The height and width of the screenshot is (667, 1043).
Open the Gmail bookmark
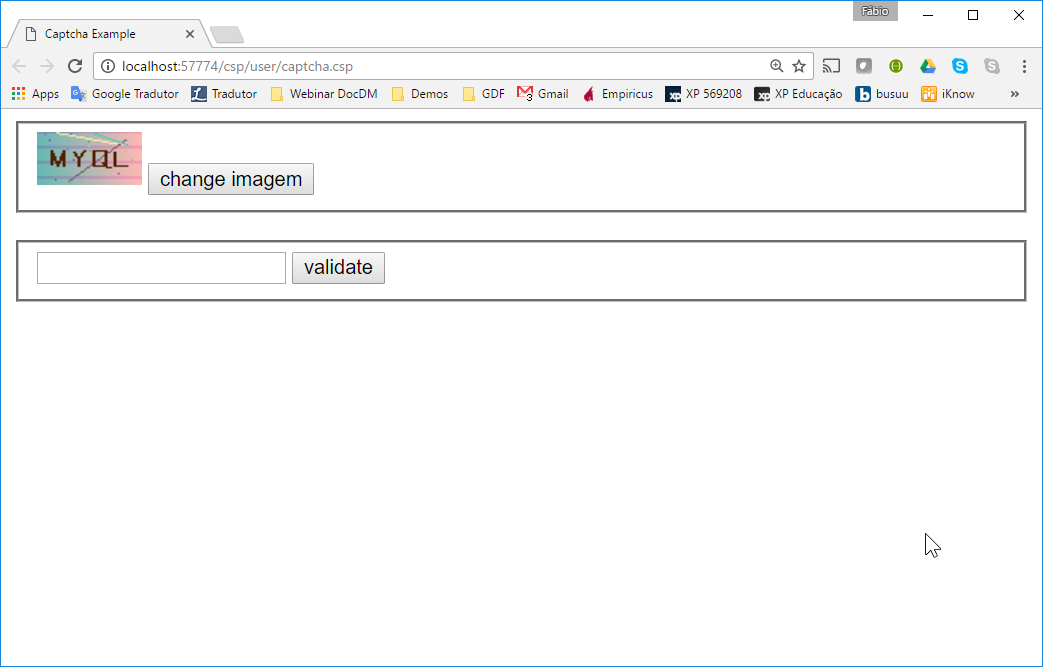tap(543, 94)
